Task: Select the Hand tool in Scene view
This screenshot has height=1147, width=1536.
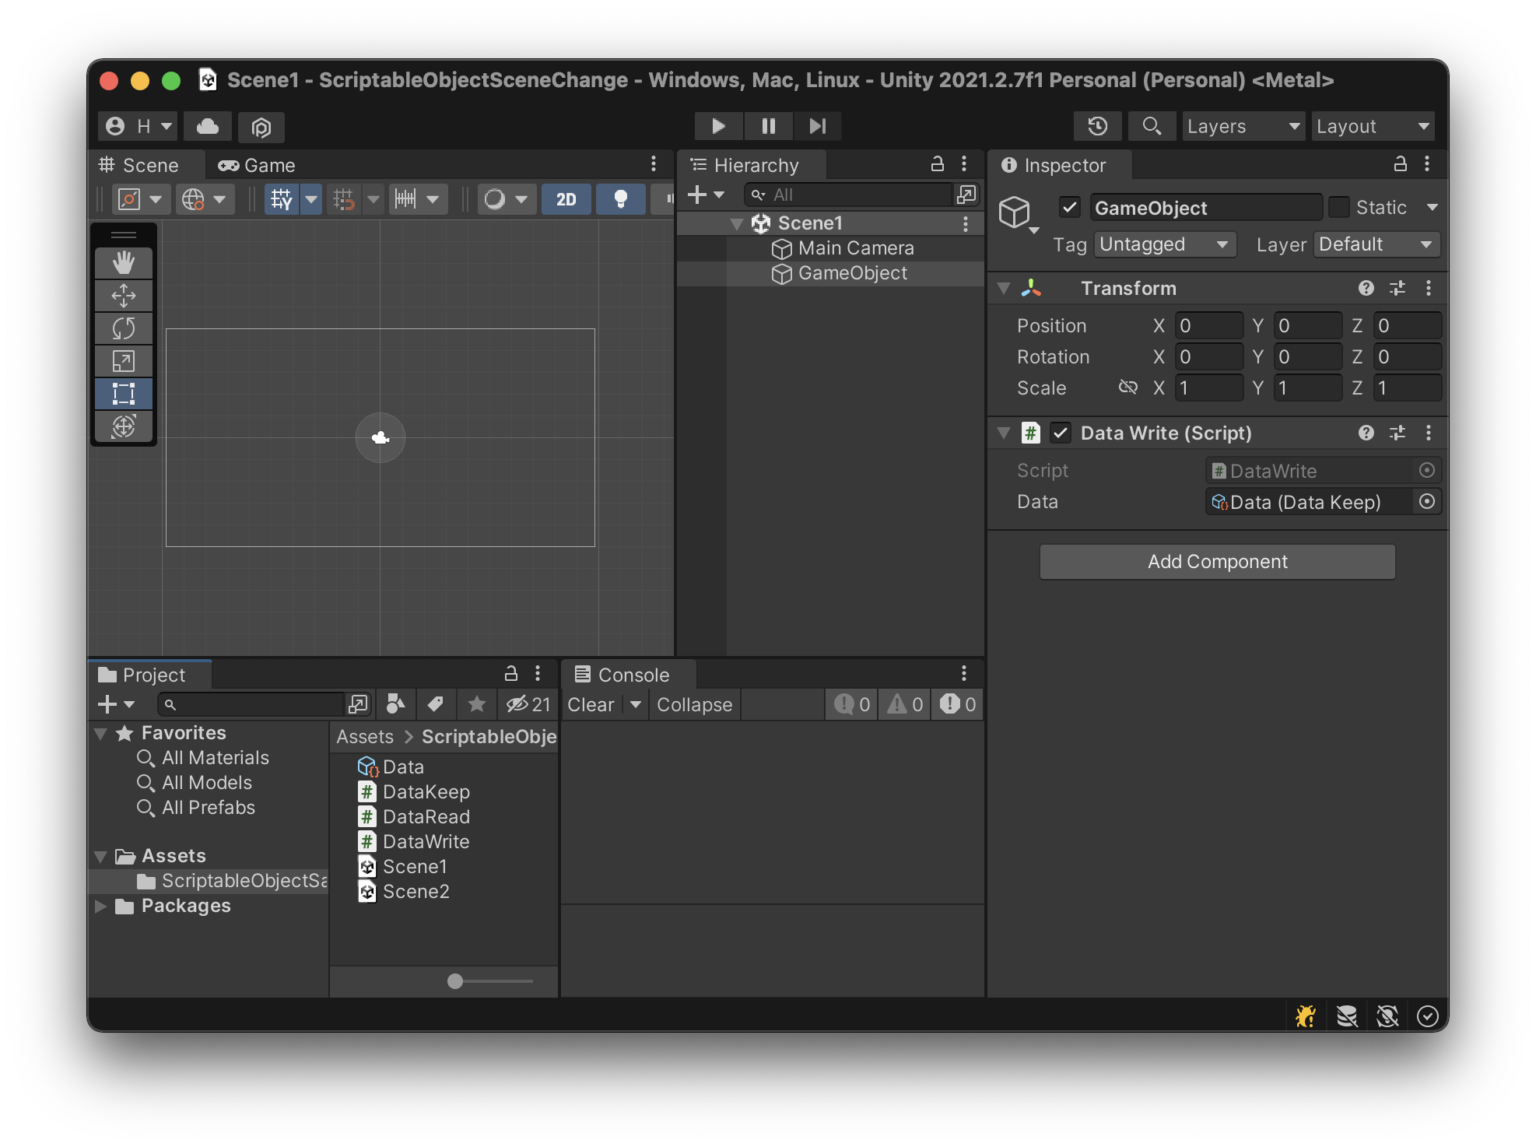Action: coord(123,263)
